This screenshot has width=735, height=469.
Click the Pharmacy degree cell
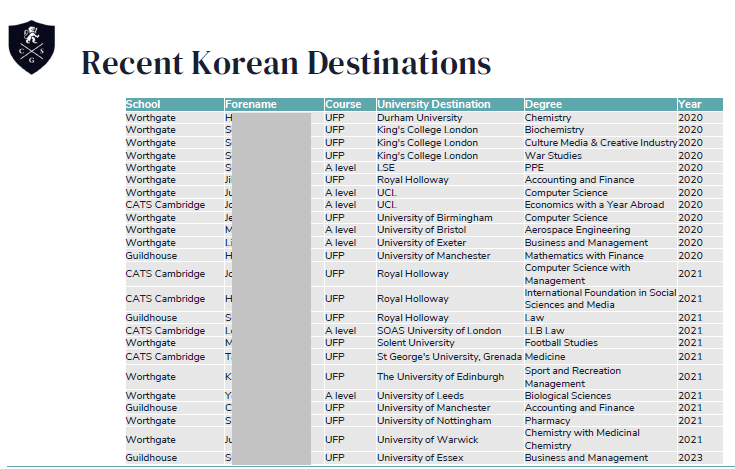[600, 421]
